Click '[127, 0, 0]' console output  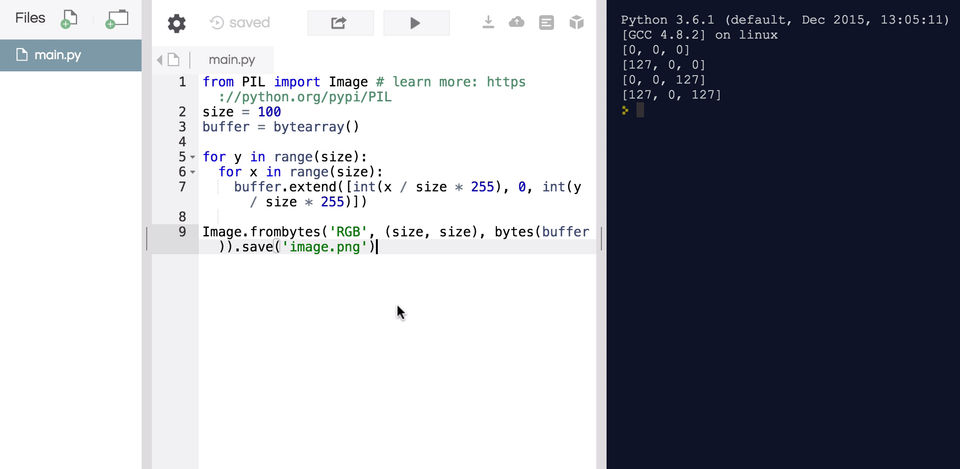[663, 65]
